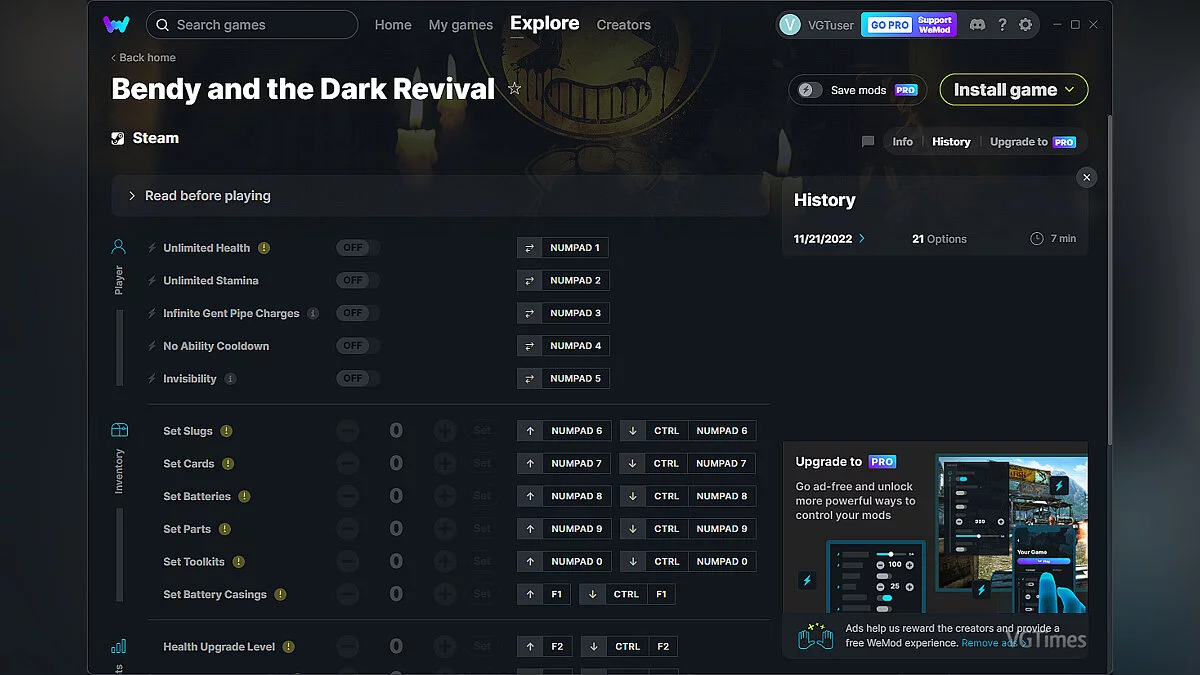Screen dimensions: 1200x675
Task: Favorite the game with star icon
Action: point(514,89)
